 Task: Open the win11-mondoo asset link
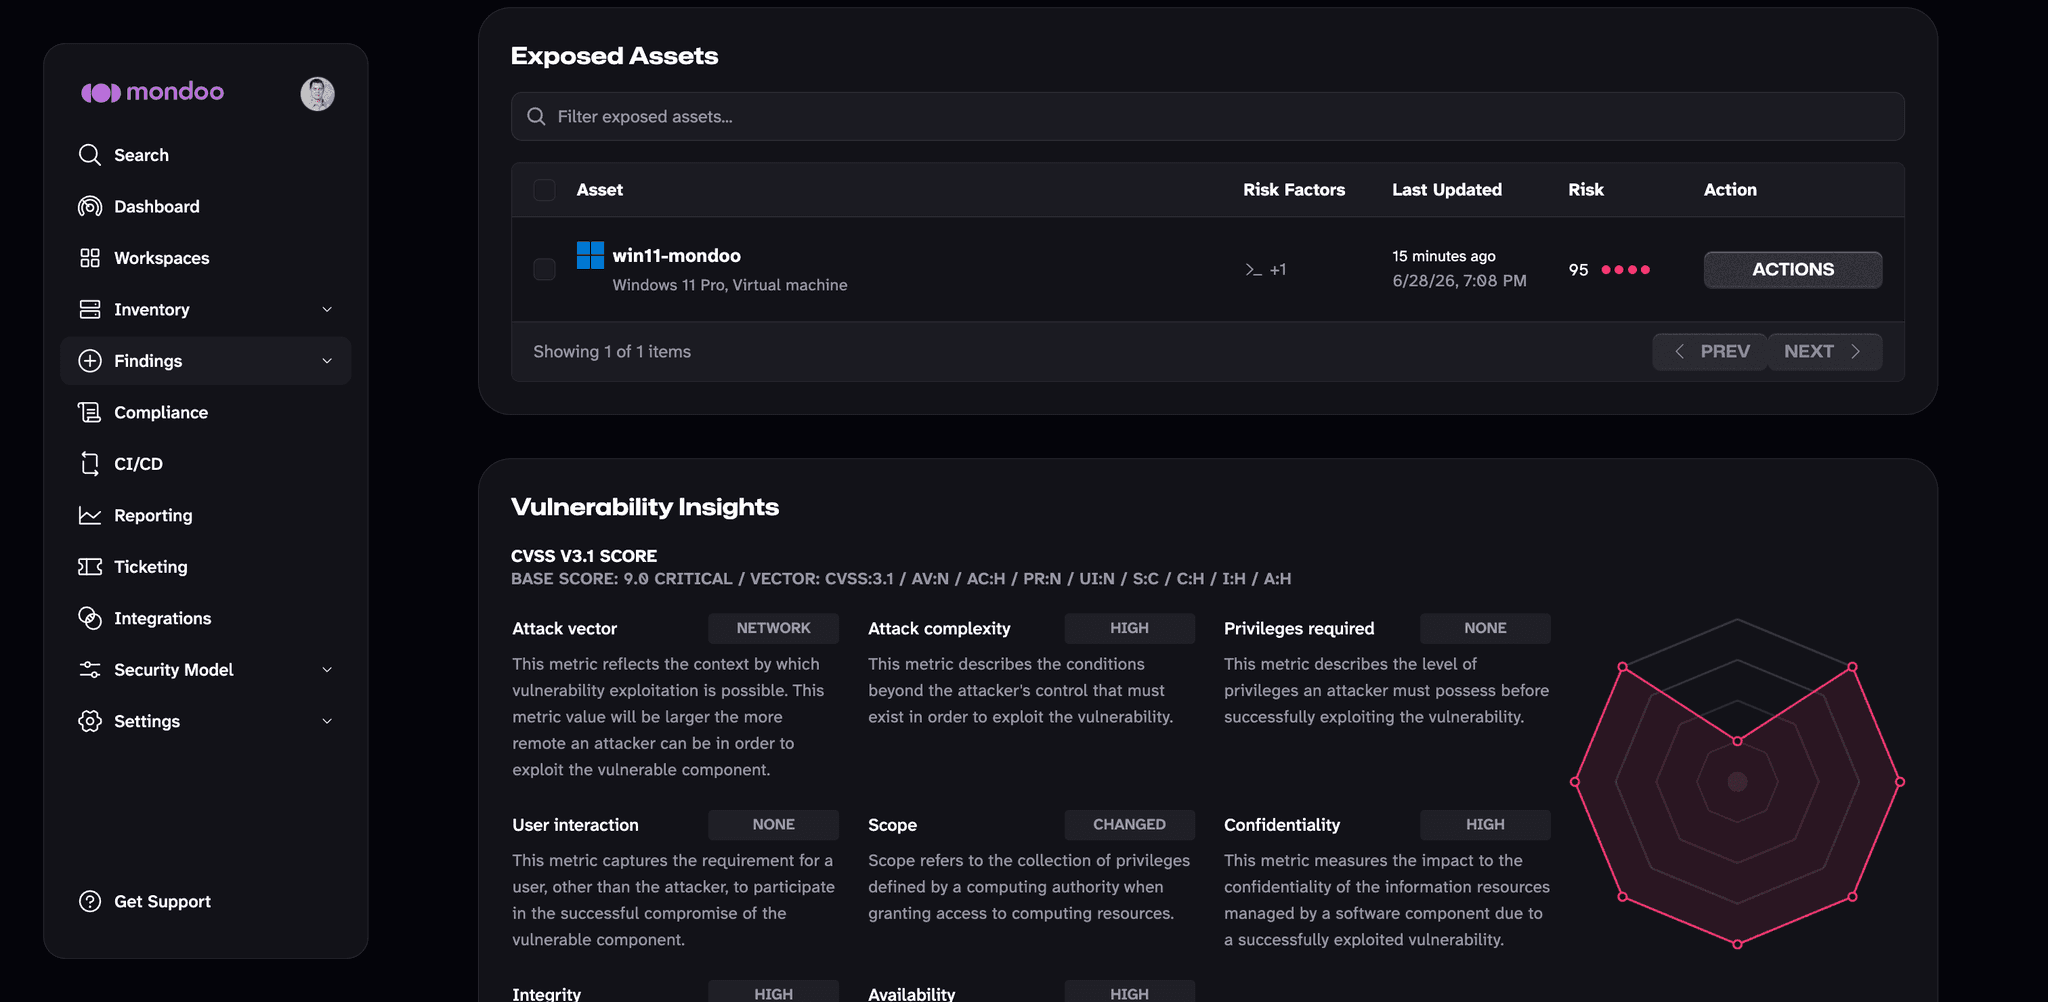pyautogui.click(x=676, y=256)
